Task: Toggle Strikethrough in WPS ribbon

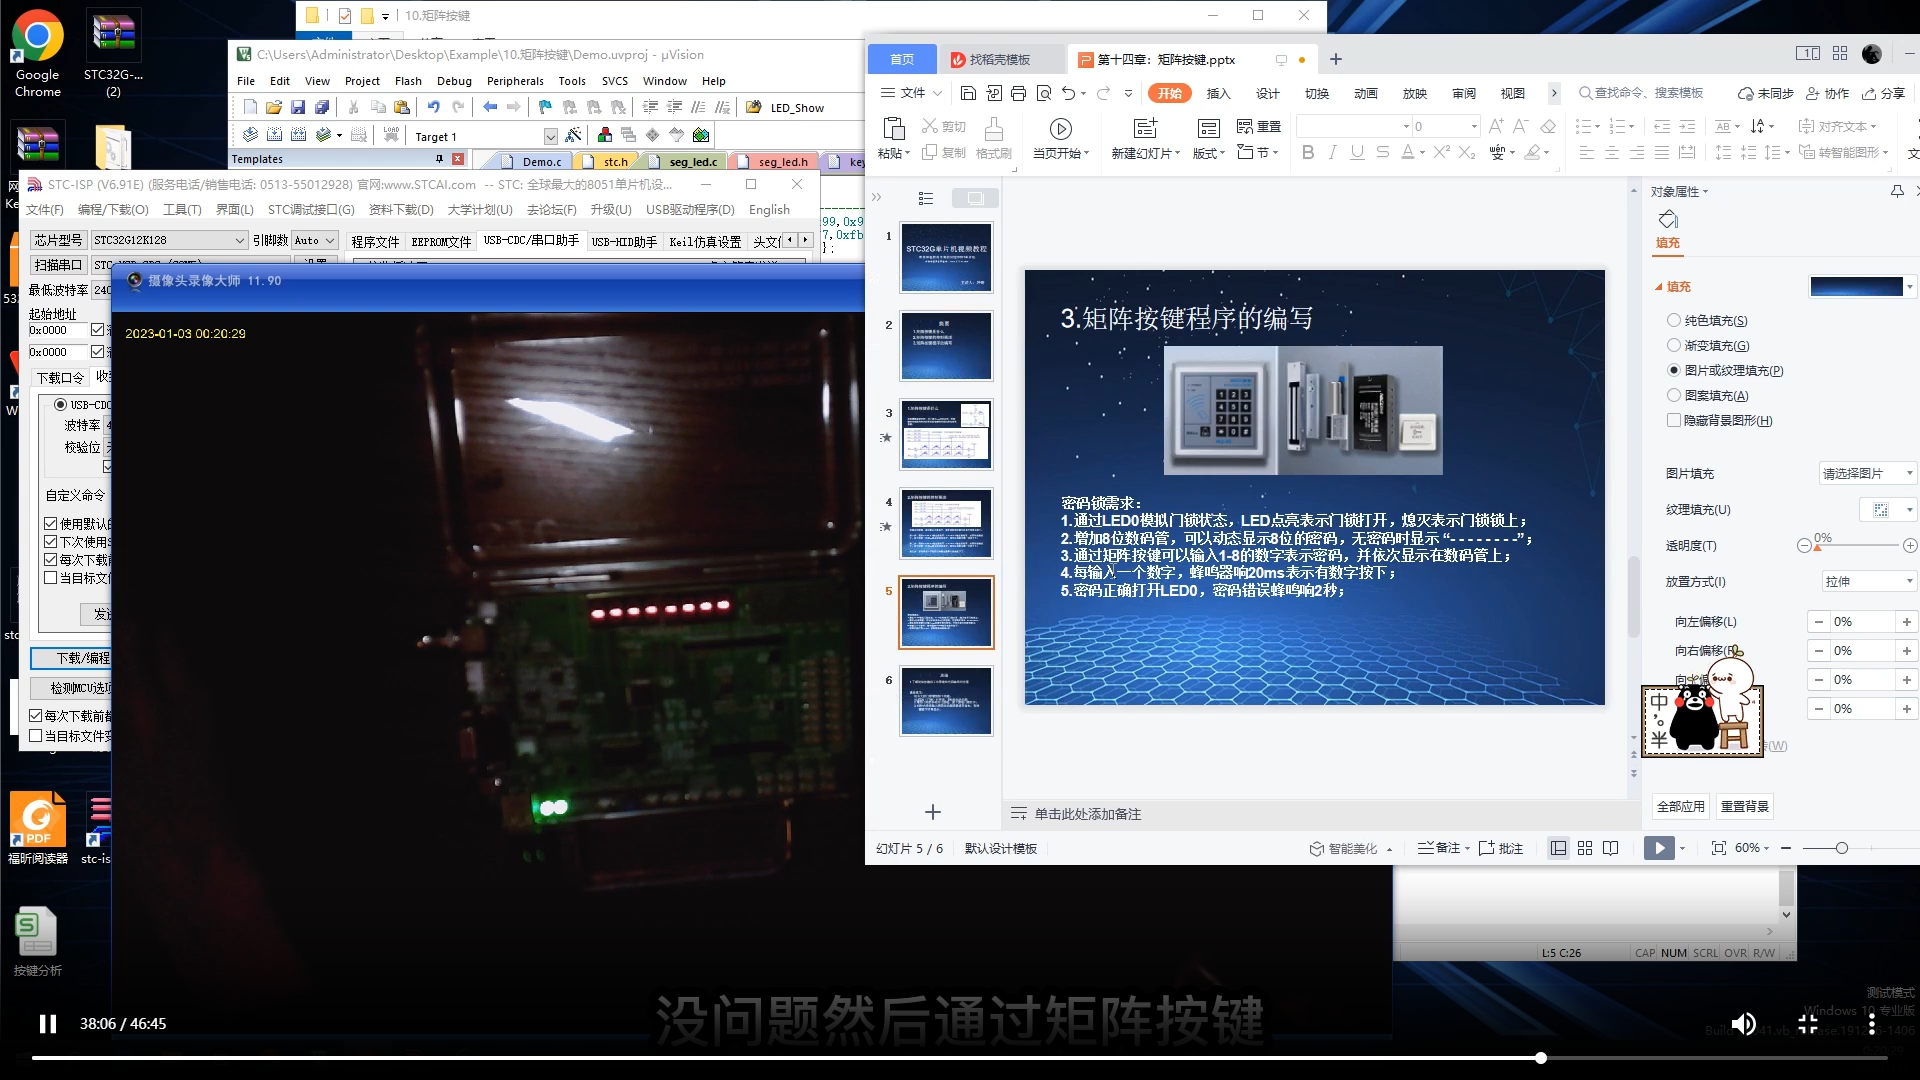Action: pos(1382,152)
